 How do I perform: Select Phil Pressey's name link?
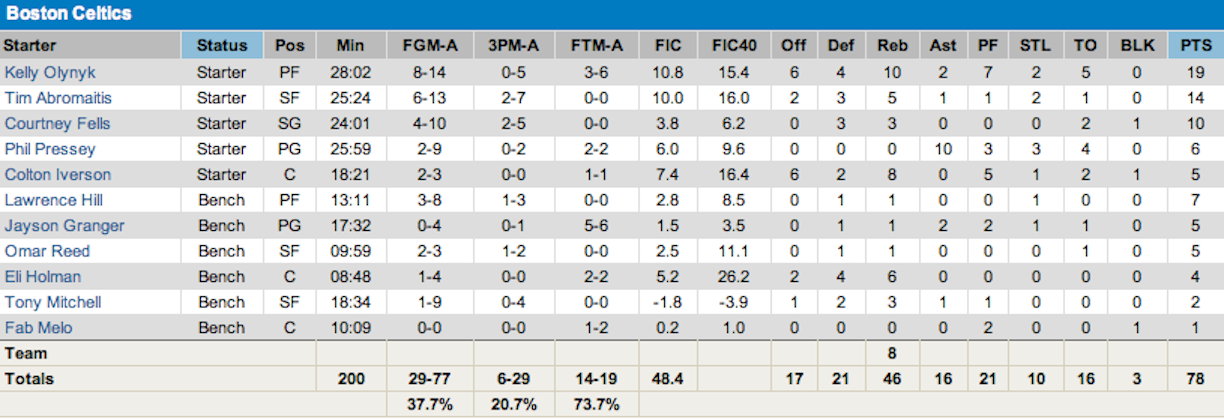click(x=50, y=149)
